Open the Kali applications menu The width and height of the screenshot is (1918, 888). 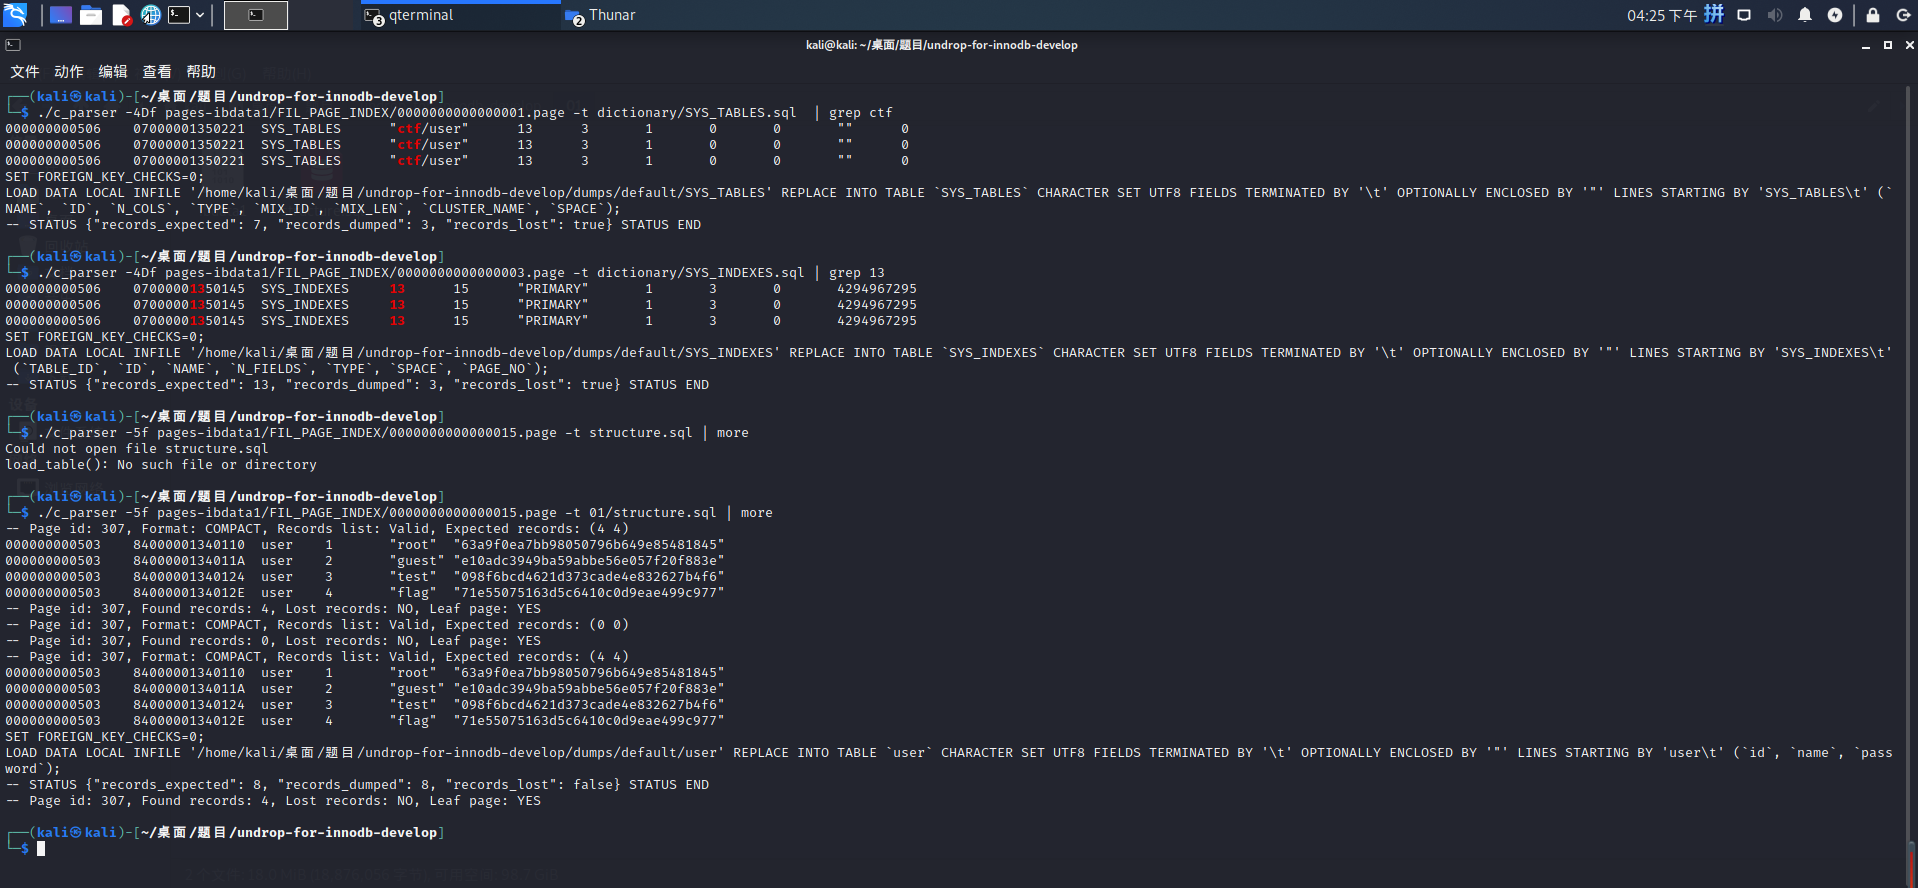coord(15,15)
